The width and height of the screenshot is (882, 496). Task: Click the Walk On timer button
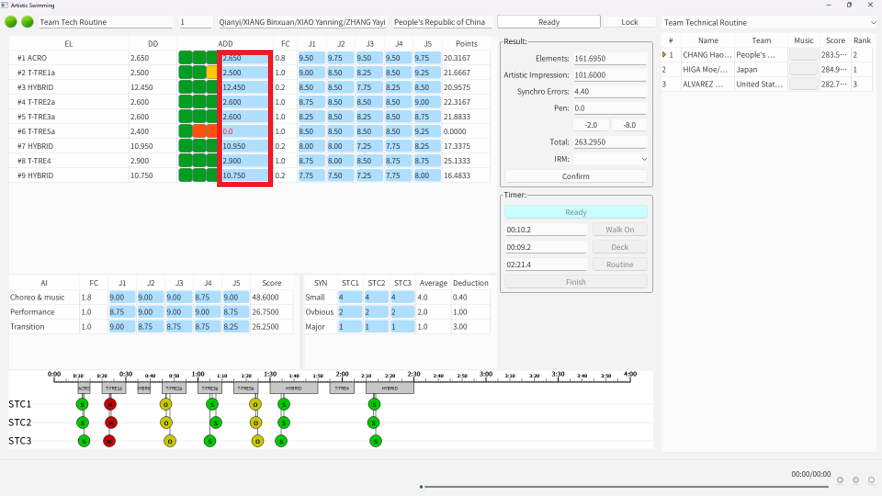coord(619,229)
